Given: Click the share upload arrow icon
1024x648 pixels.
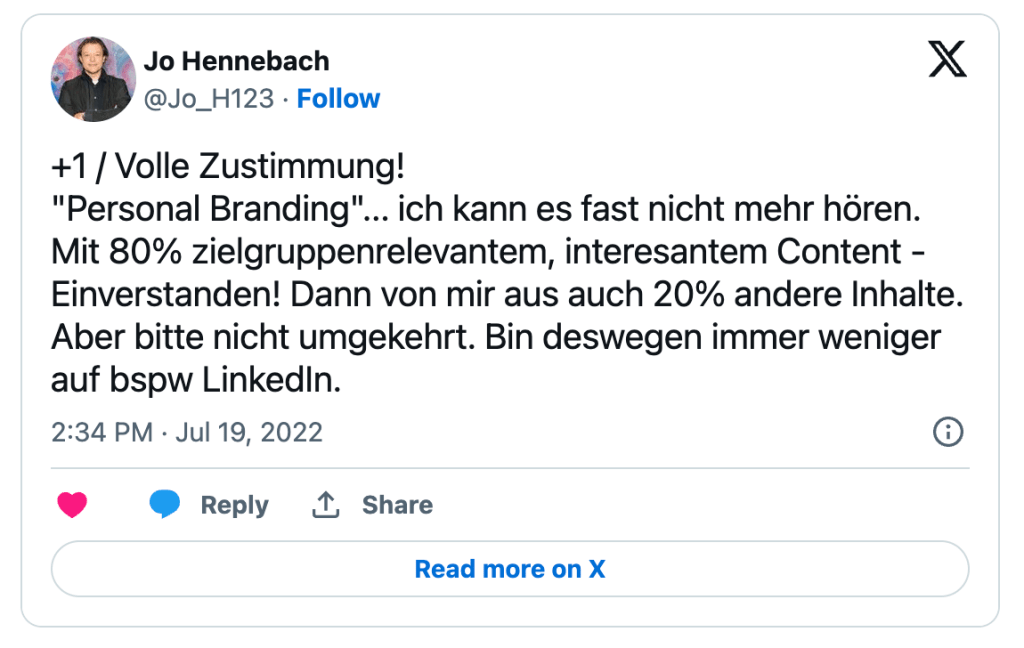Looking at the screenshot, I should coord(326,505).
